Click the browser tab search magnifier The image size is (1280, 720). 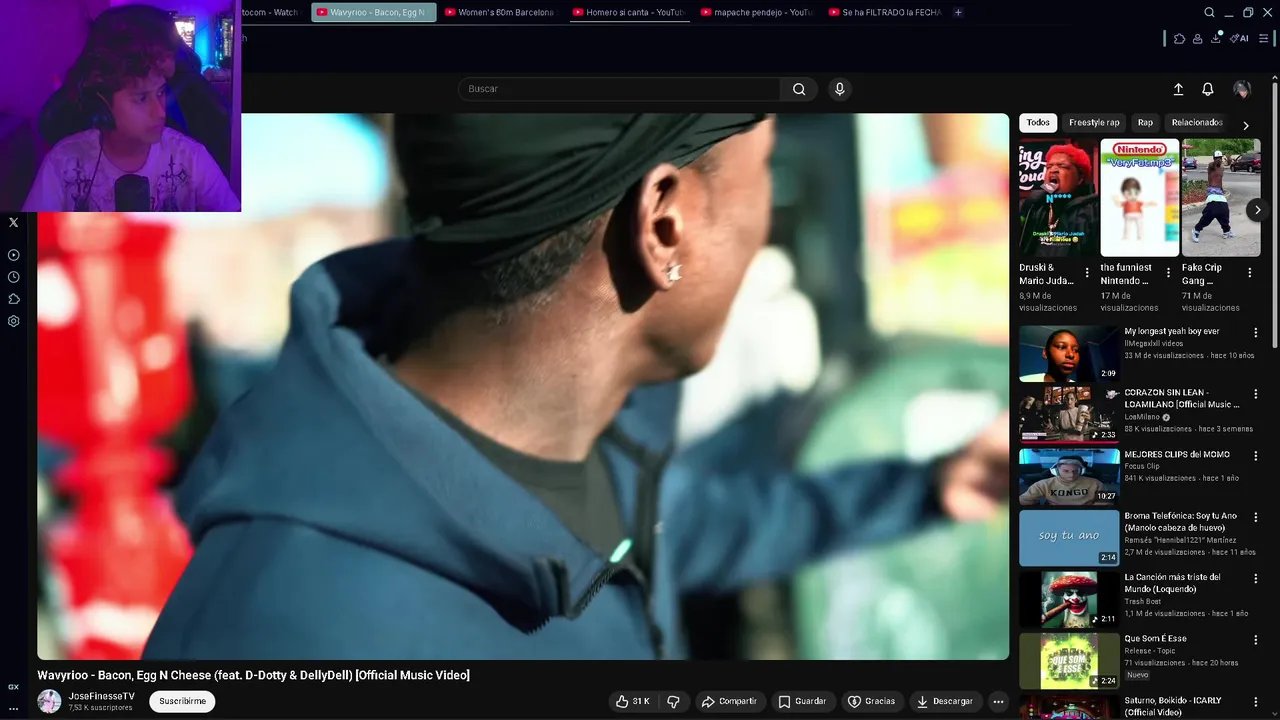coord(1209,12)
